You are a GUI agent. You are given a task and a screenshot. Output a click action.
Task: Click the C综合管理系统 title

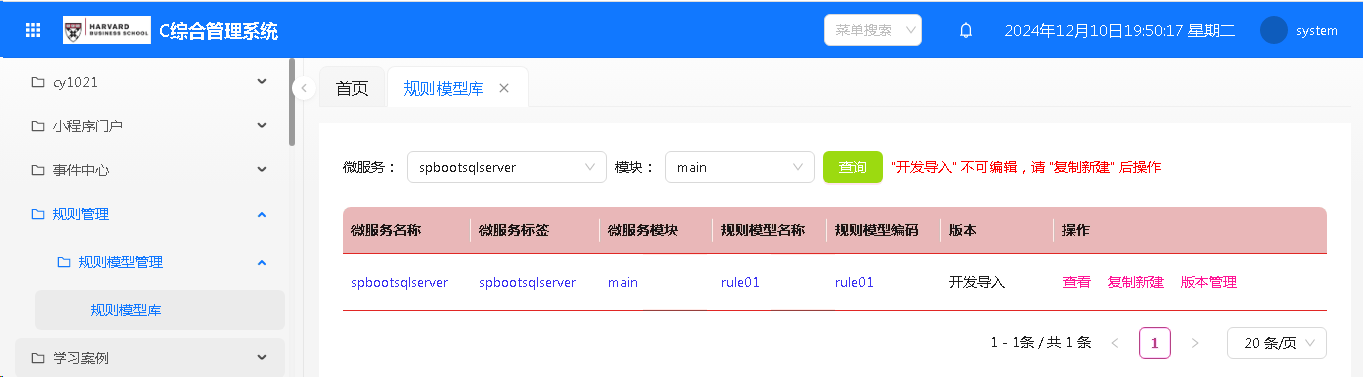(219, 30)
